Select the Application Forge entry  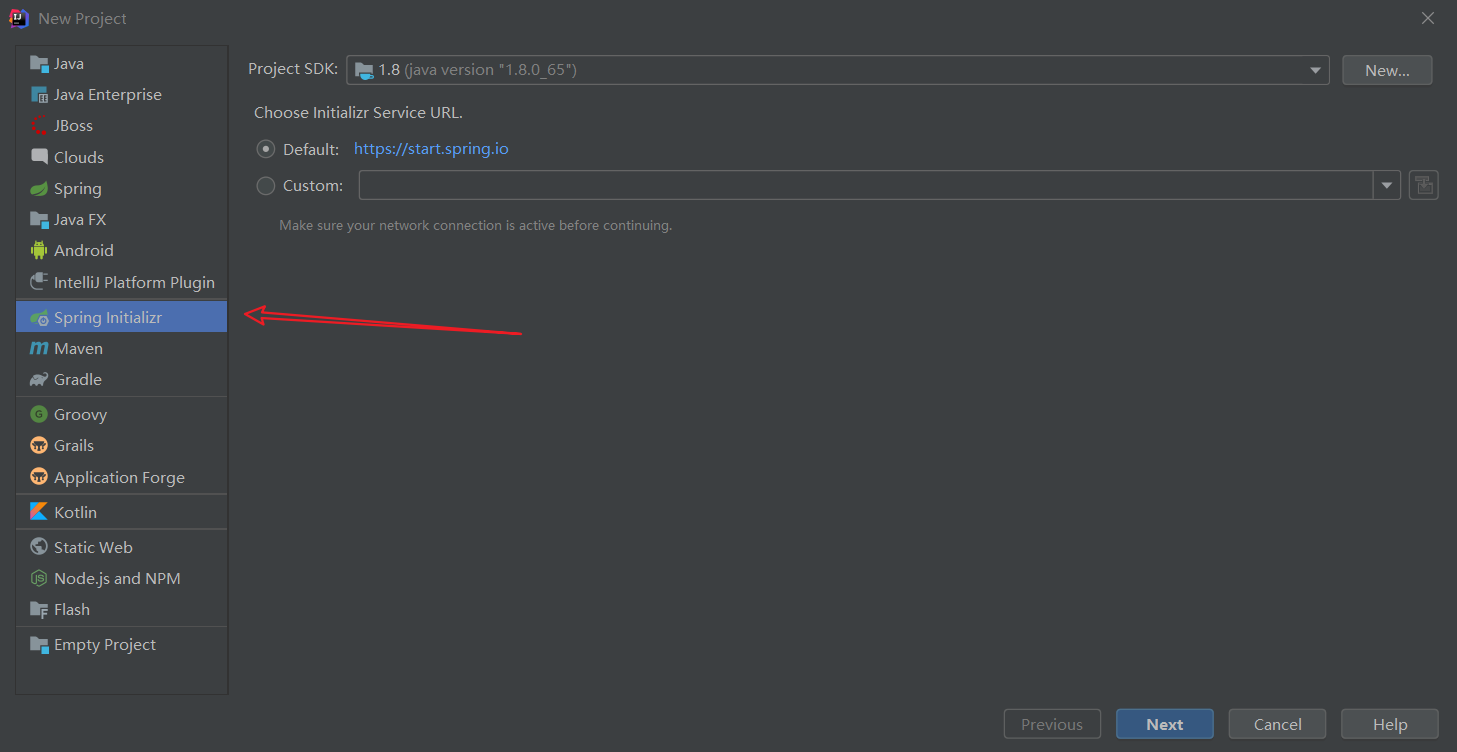(x=122, y=477)
